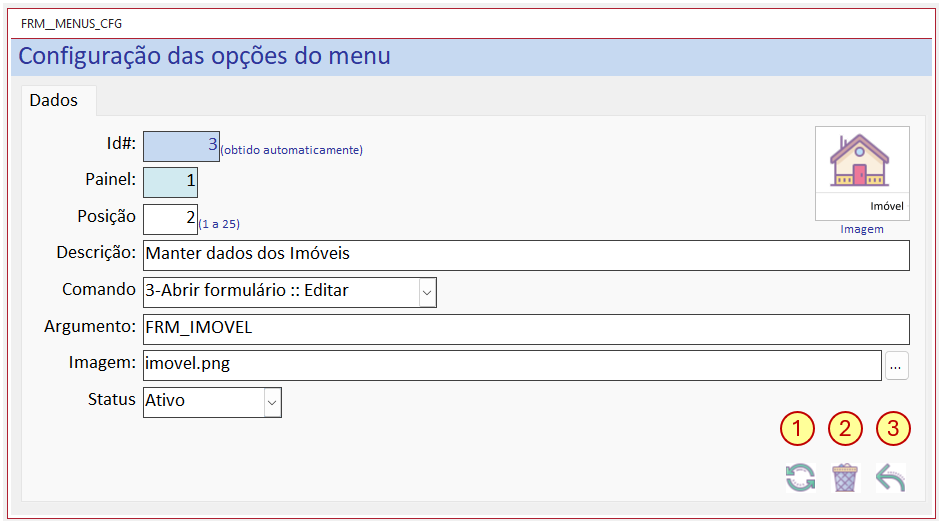This screenshot has height=521, width=941.
Task: Click the back arrow return icon
Action: [x=891, y=478]
